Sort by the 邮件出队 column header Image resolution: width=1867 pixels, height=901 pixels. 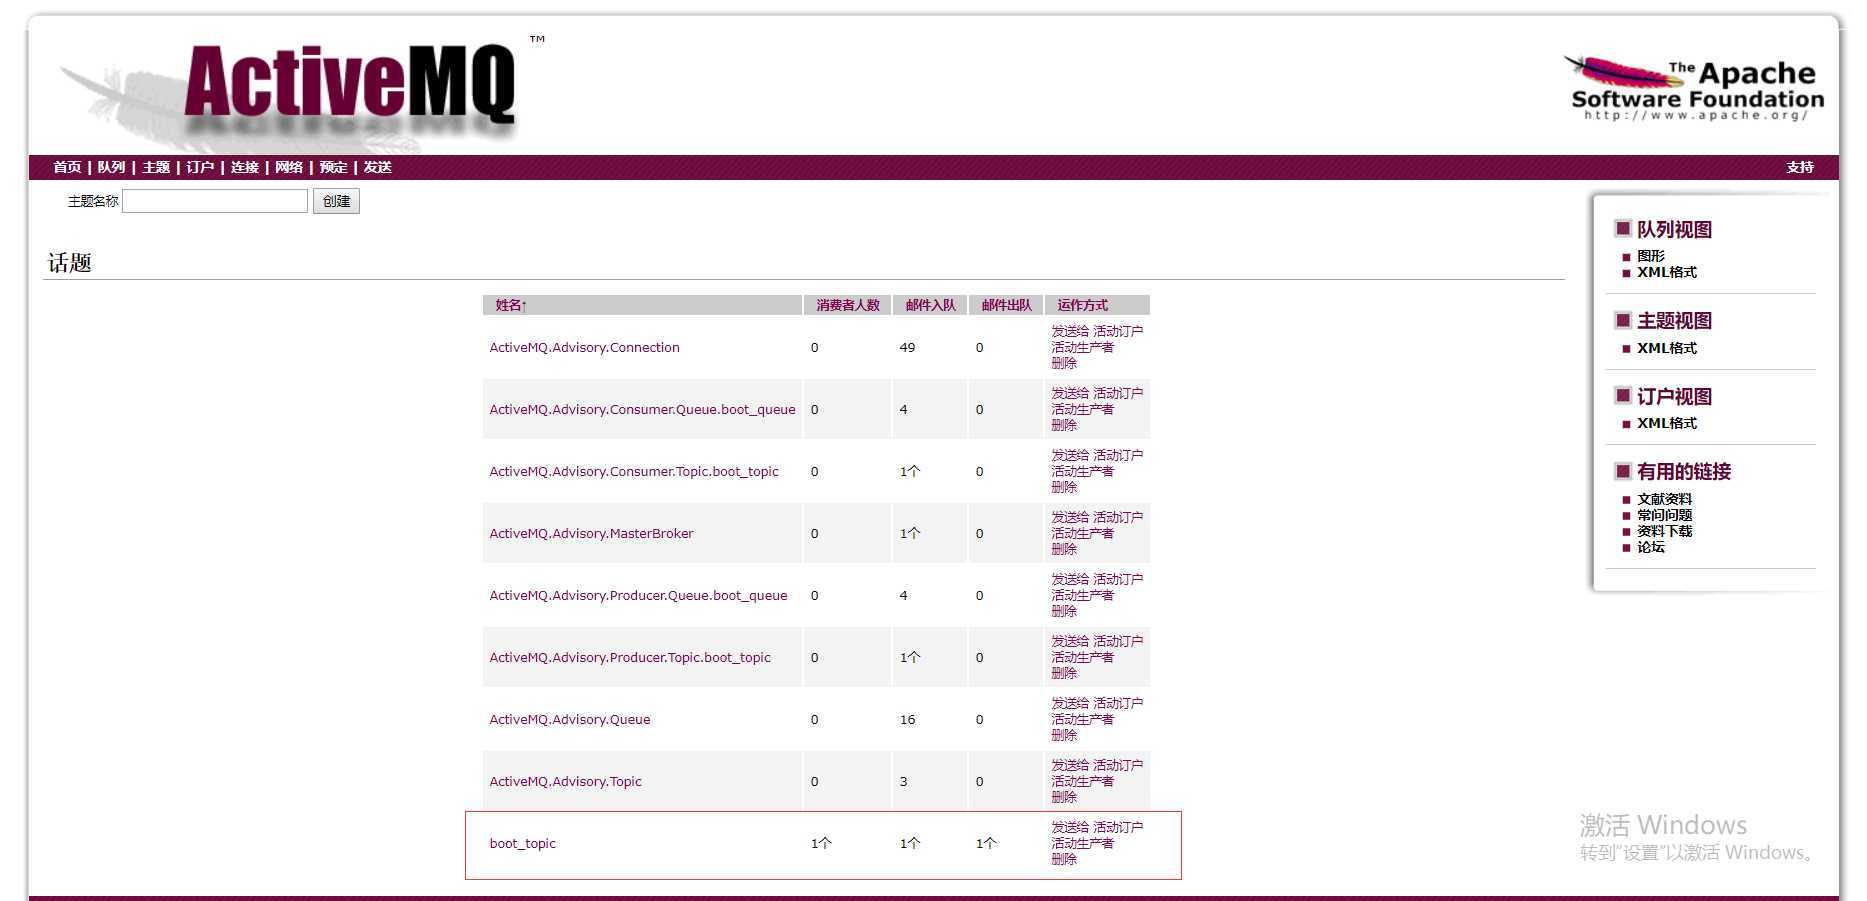click(x=1006, y=305)
